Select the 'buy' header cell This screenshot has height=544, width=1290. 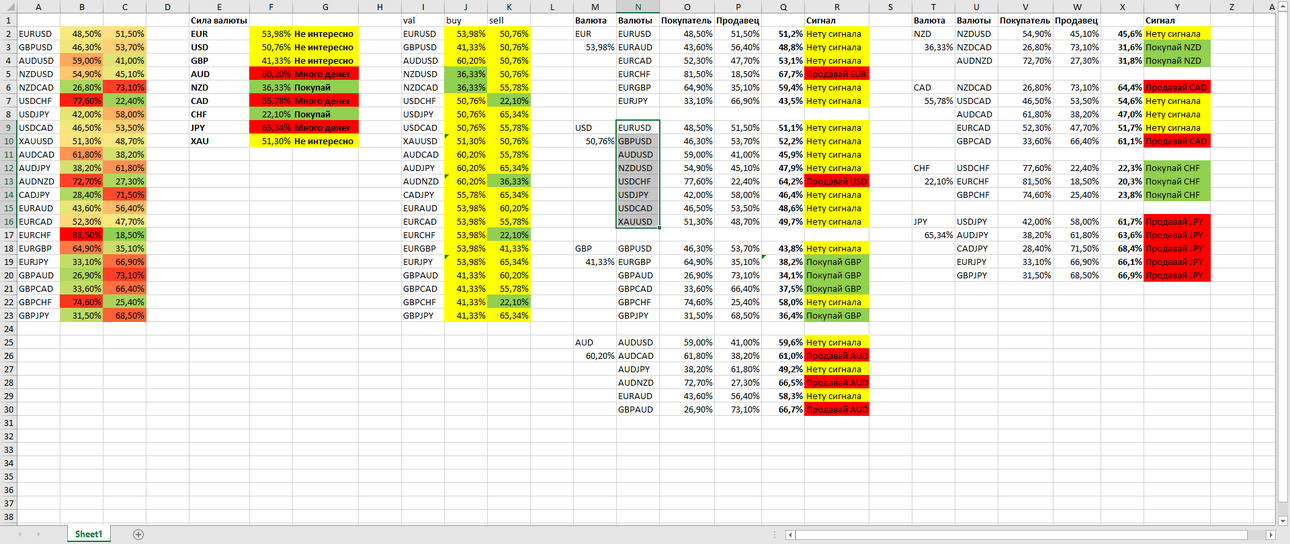(465, 20)
